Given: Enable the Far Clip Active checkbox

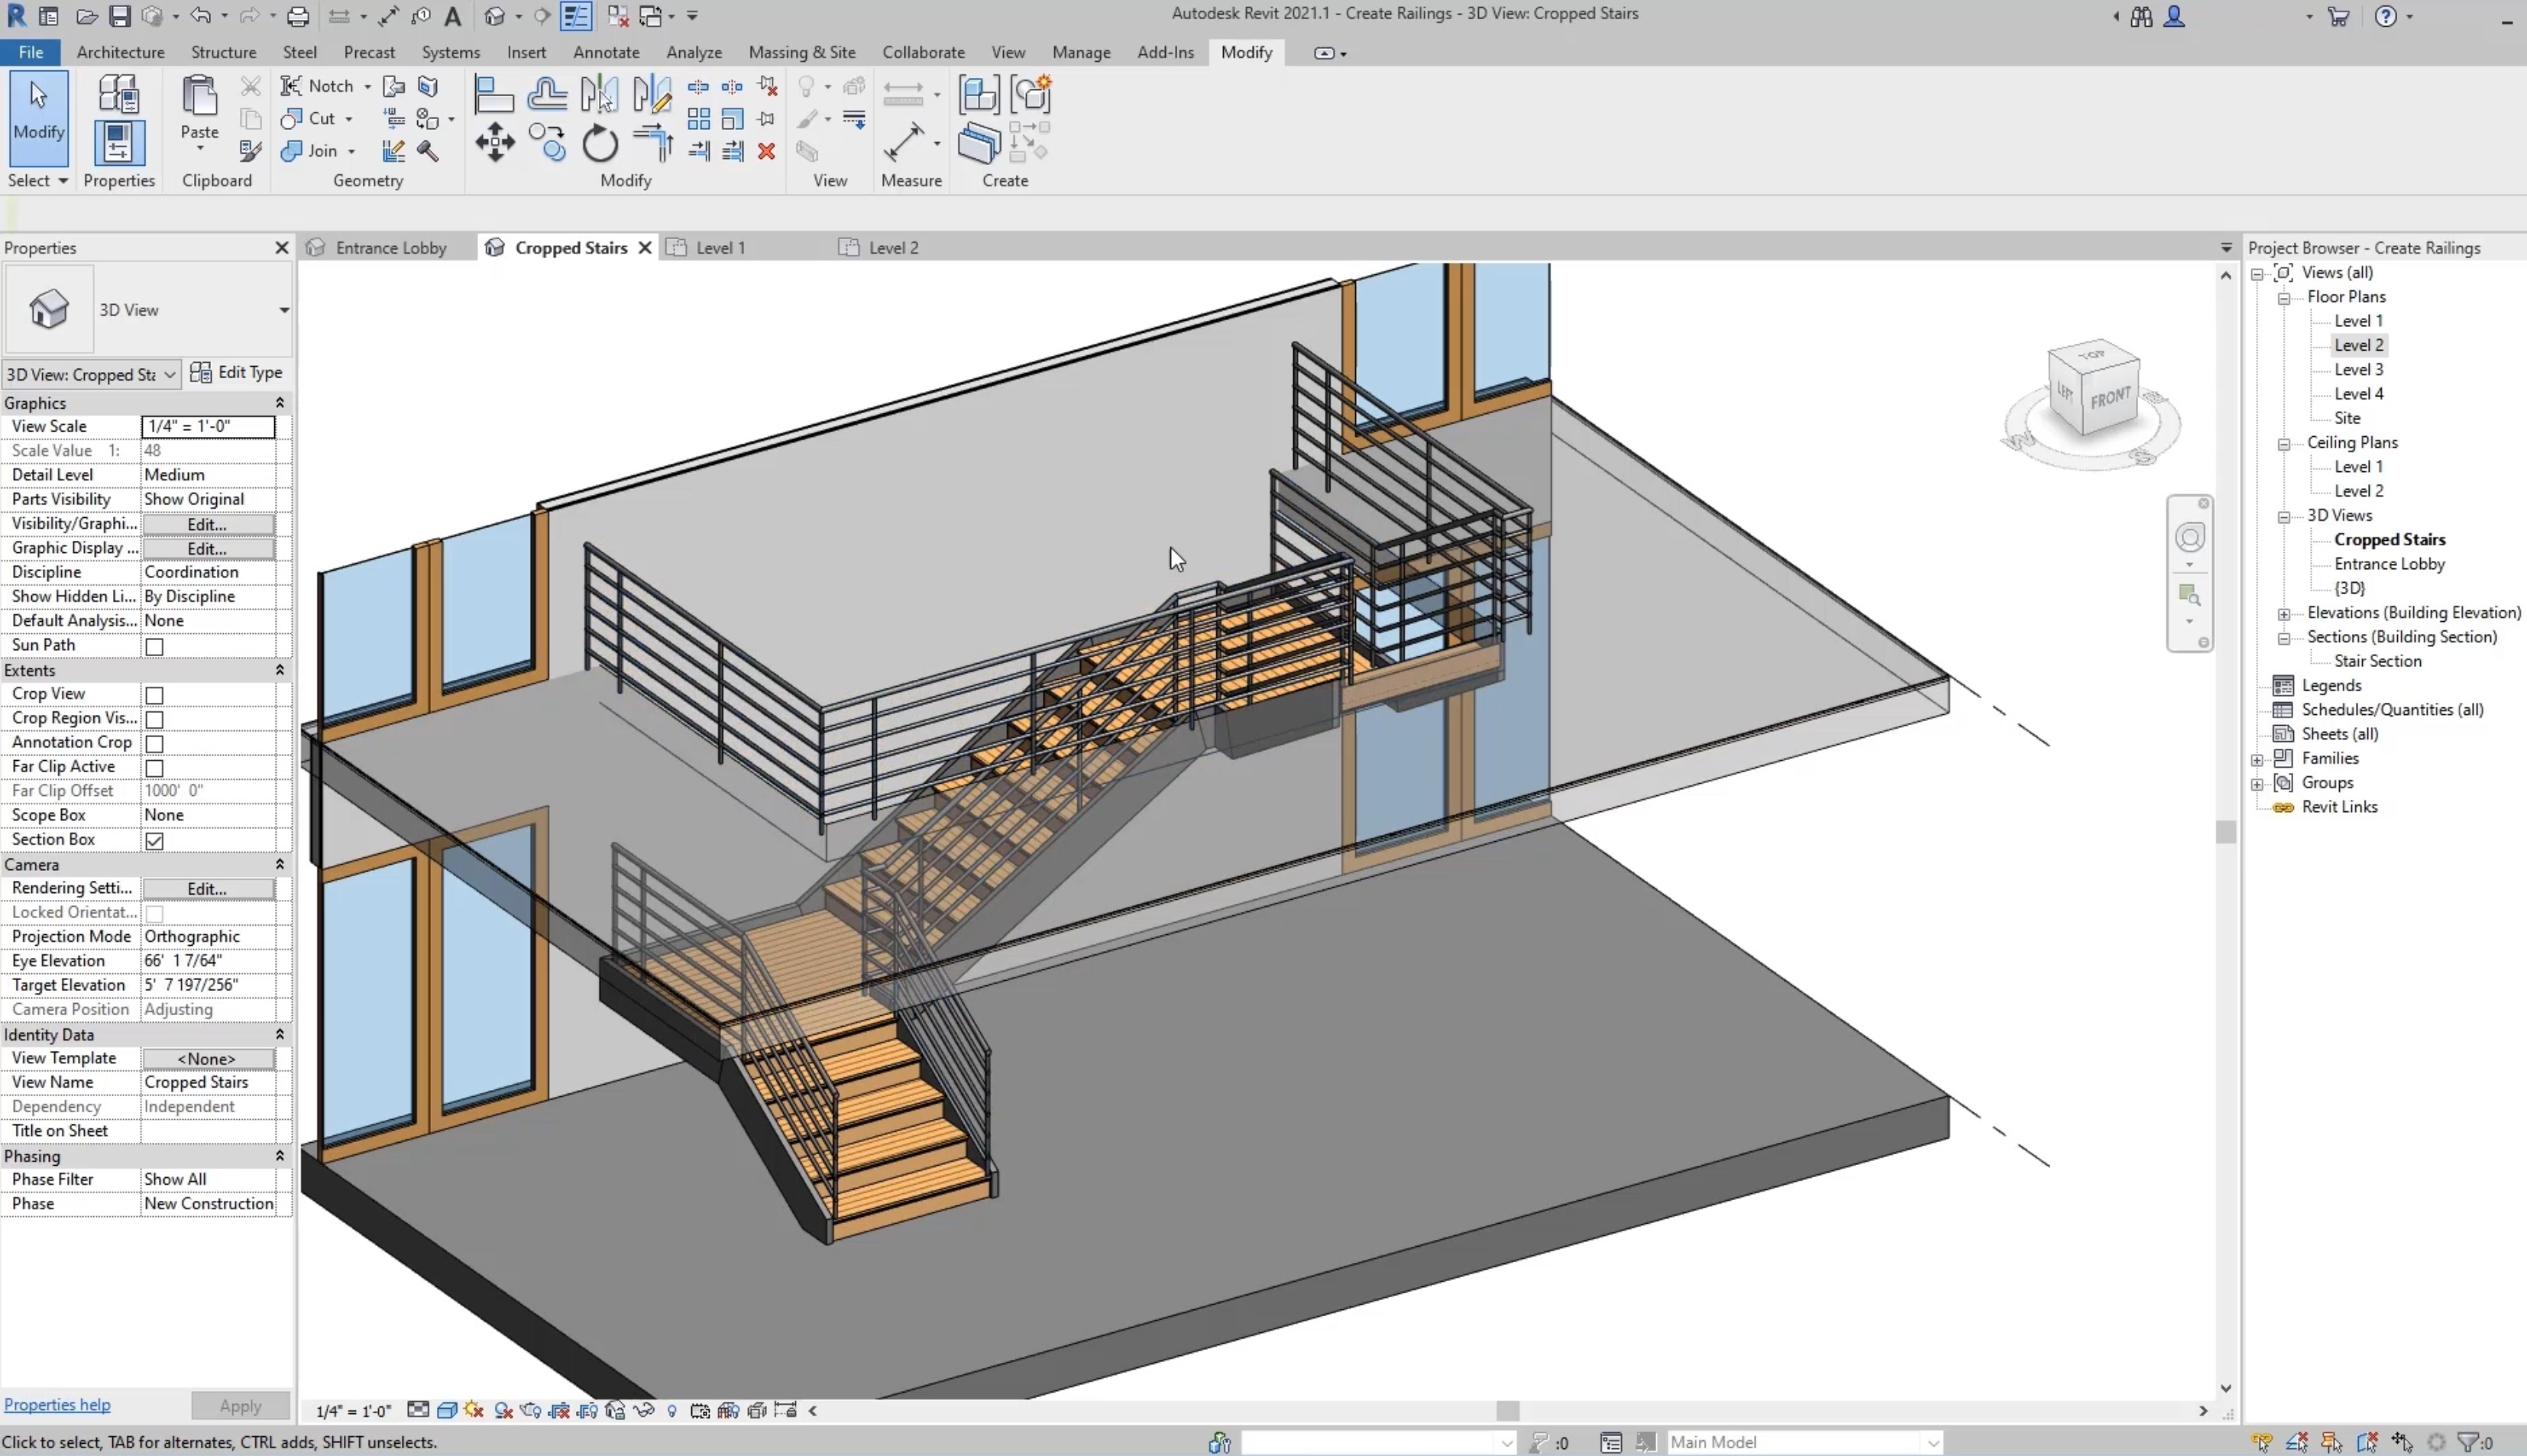Looking at the screenshot, I should click(154, 768).
